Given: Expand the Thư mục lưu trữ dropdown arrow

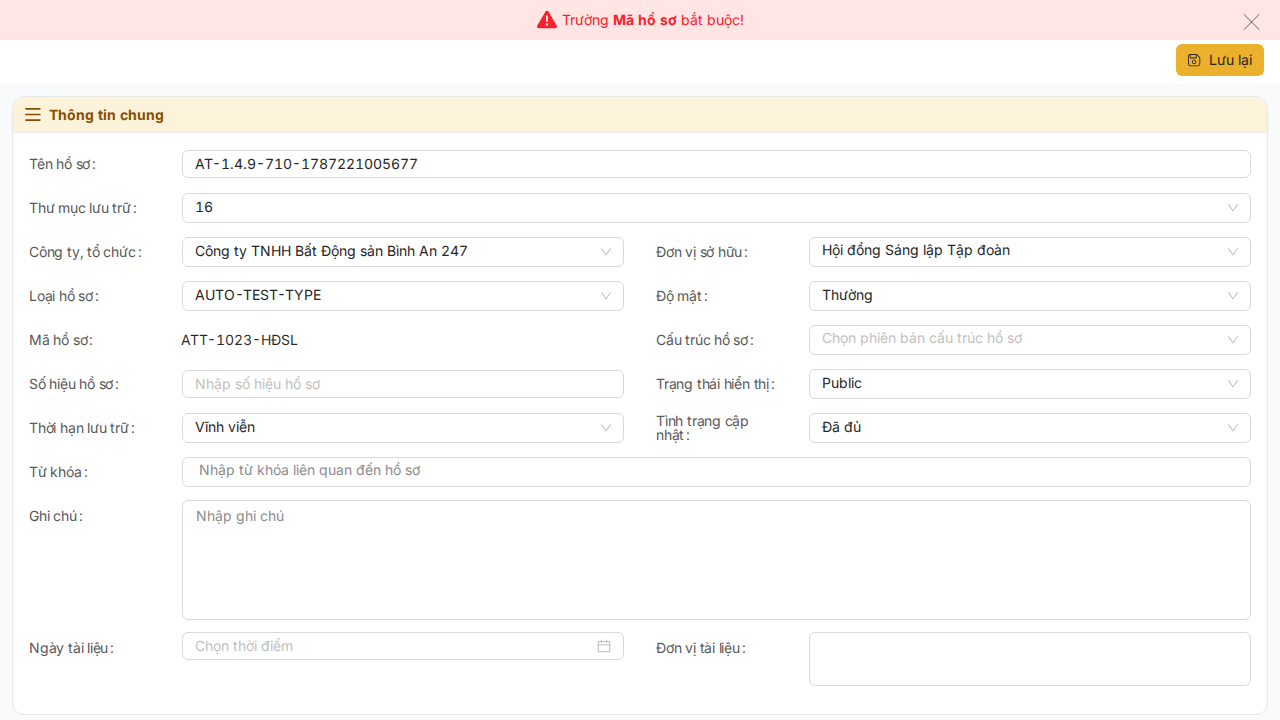Looking at the screenshot, I should [1233, 208].
